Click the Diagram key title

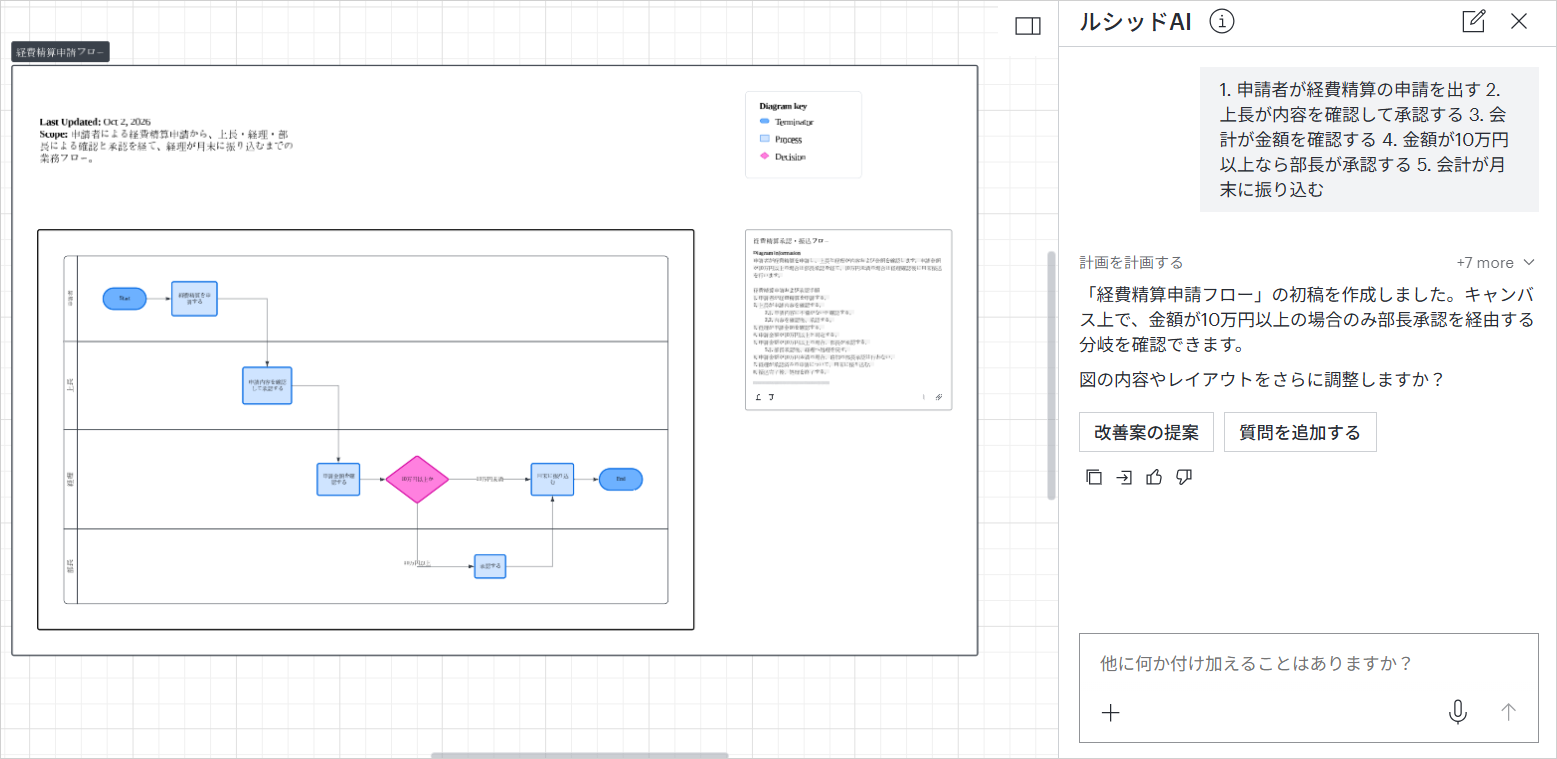click(x=783, y=105)
